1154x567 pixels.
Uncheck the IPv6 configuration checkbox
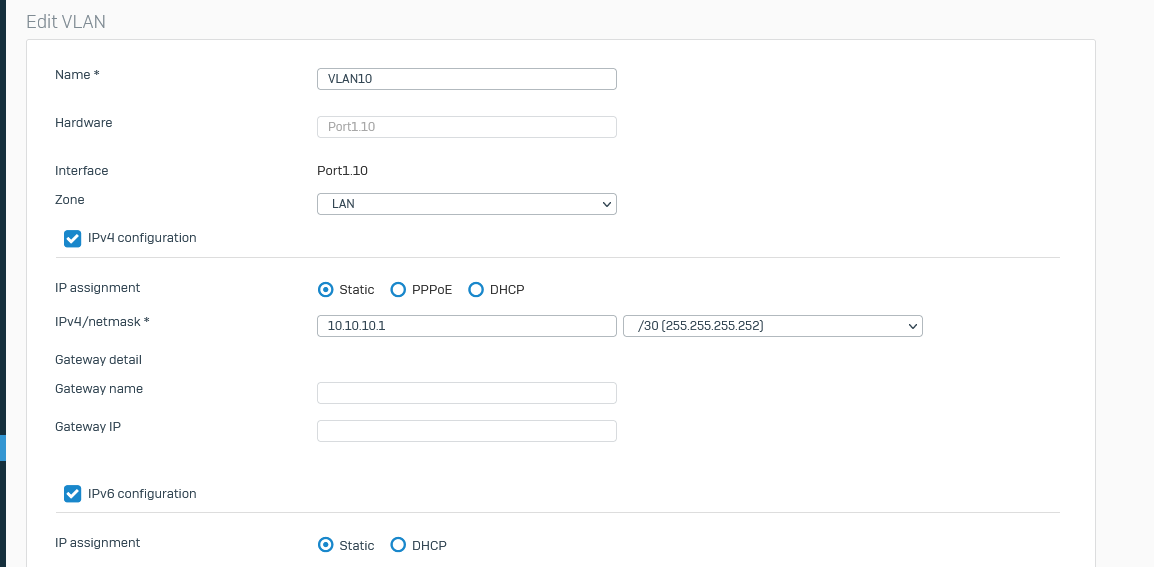(x=72, y=493)
